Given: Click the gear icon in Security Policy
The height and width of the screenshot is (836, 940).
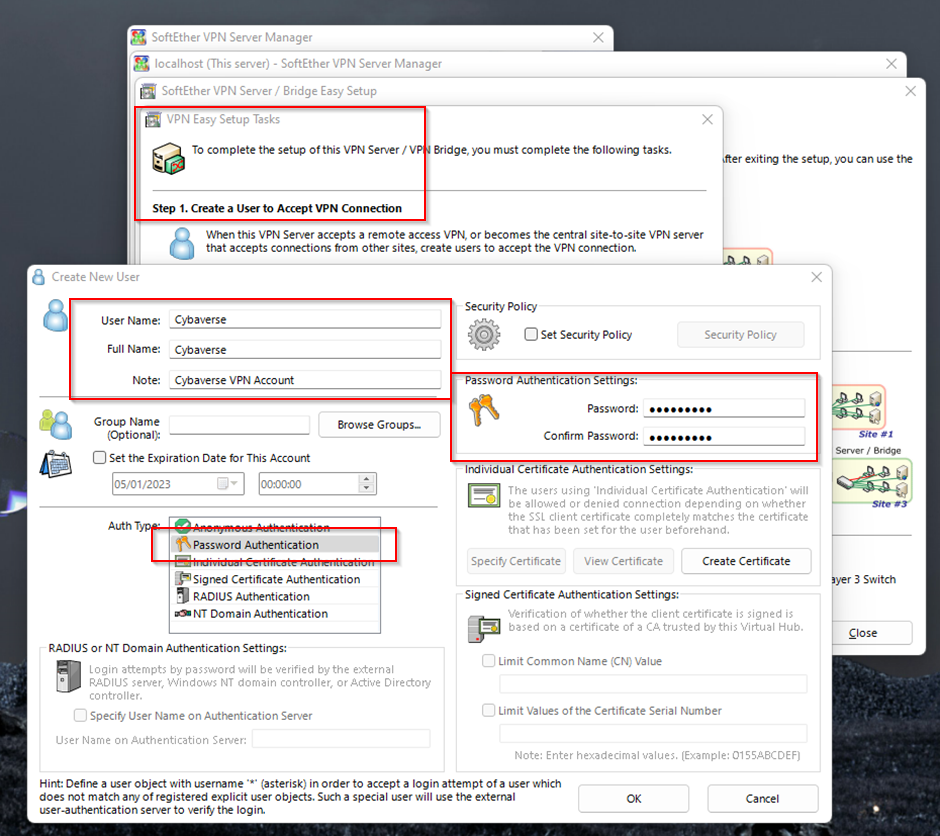Looking at the screenshot, I should tap(484, 334).
